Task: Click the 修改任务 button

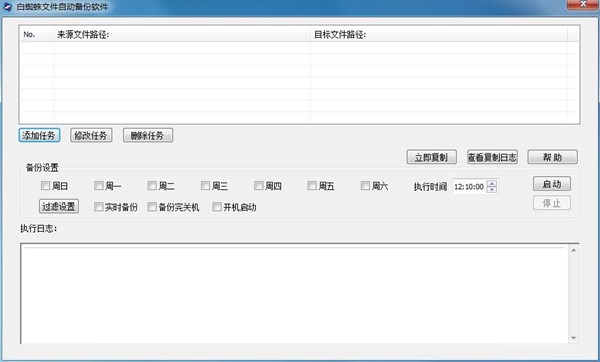Action: [x=91, y=135]
